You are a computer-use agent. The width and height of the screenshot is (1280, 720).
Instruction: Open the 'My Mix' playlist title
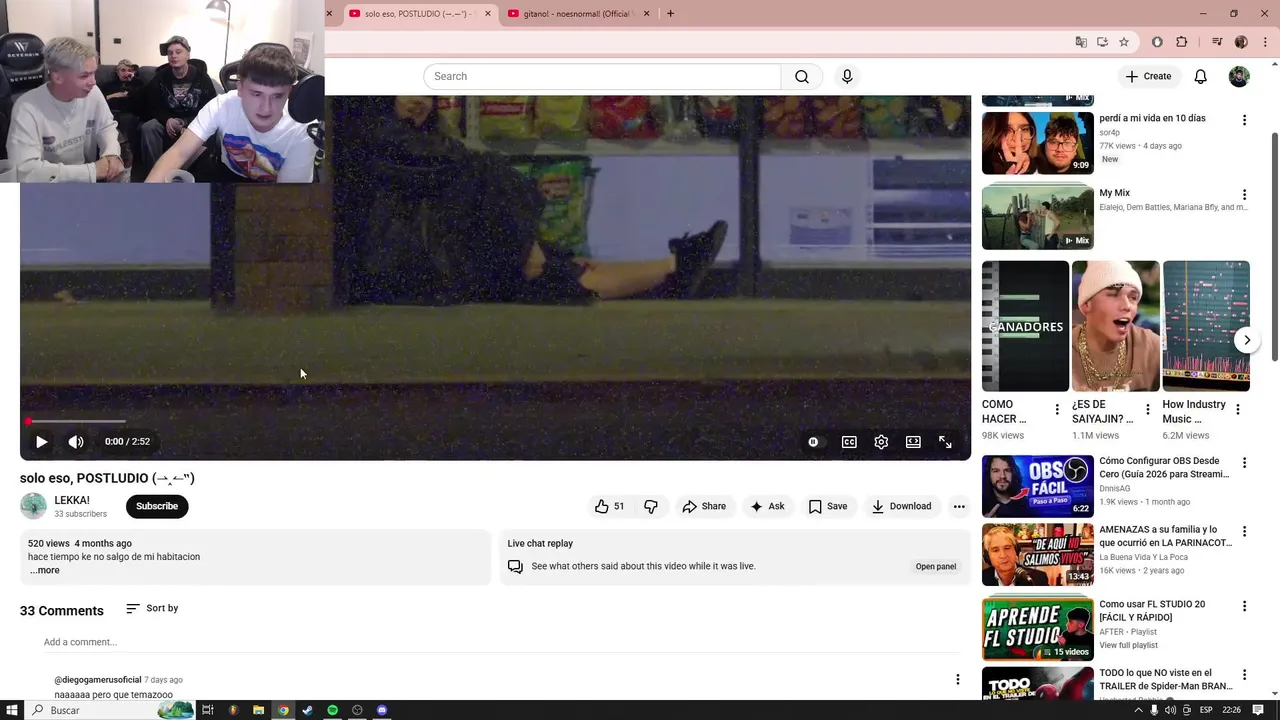1114,193
